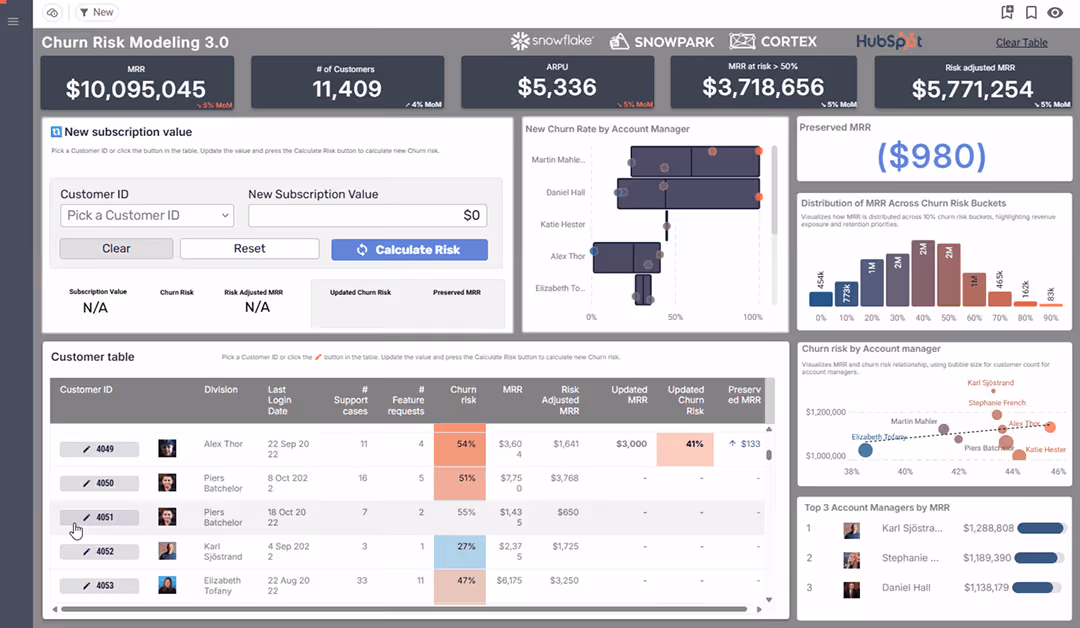Click the add-bookmark icon in the top bar
This screenshot has height=628, width=1080.
tap(1008, 12)
